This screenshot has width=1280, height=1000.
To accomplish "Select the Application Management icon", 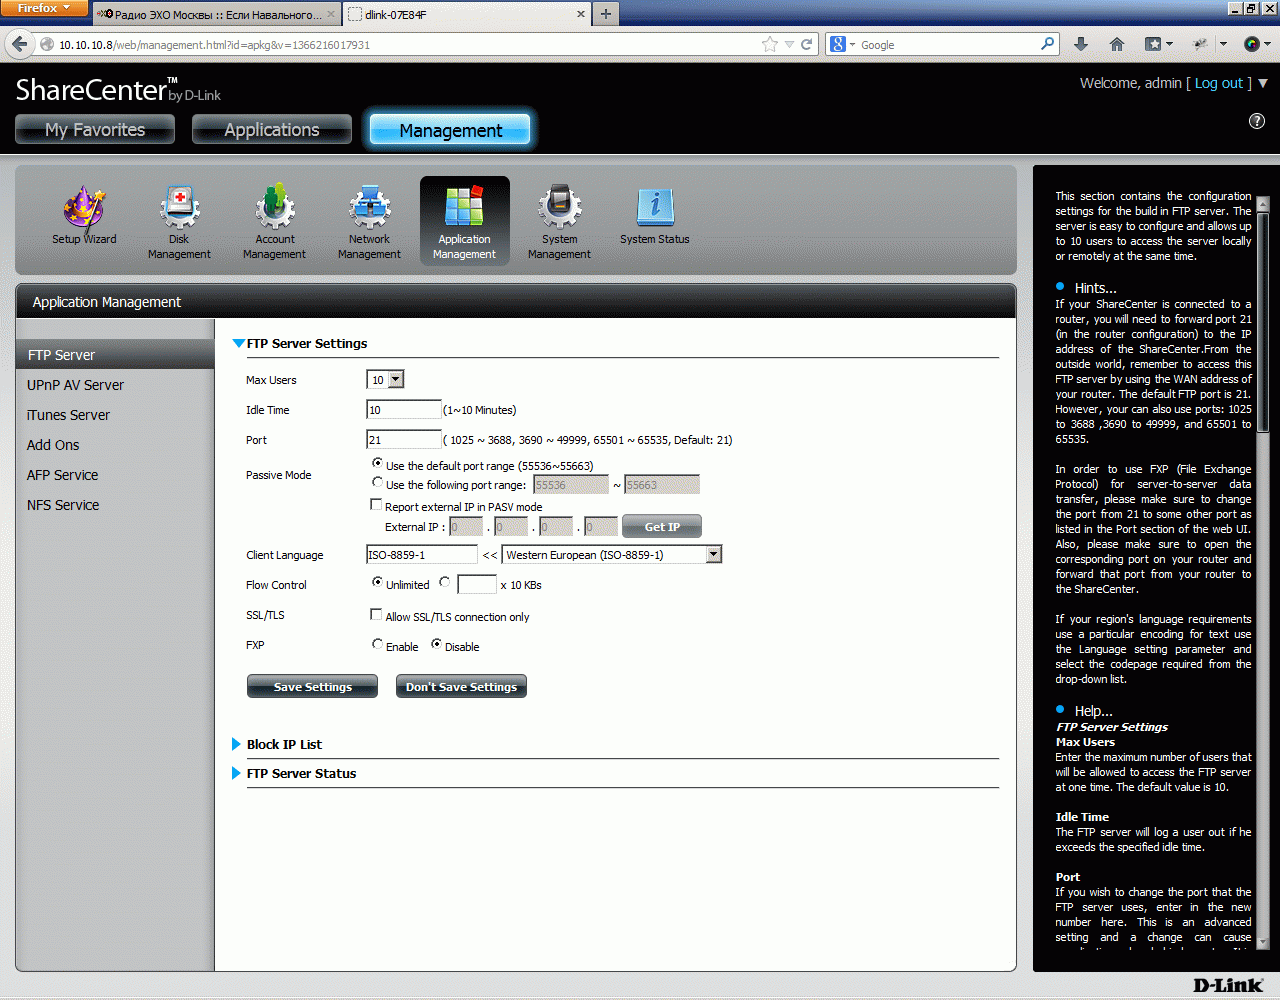I will [464, 221].
